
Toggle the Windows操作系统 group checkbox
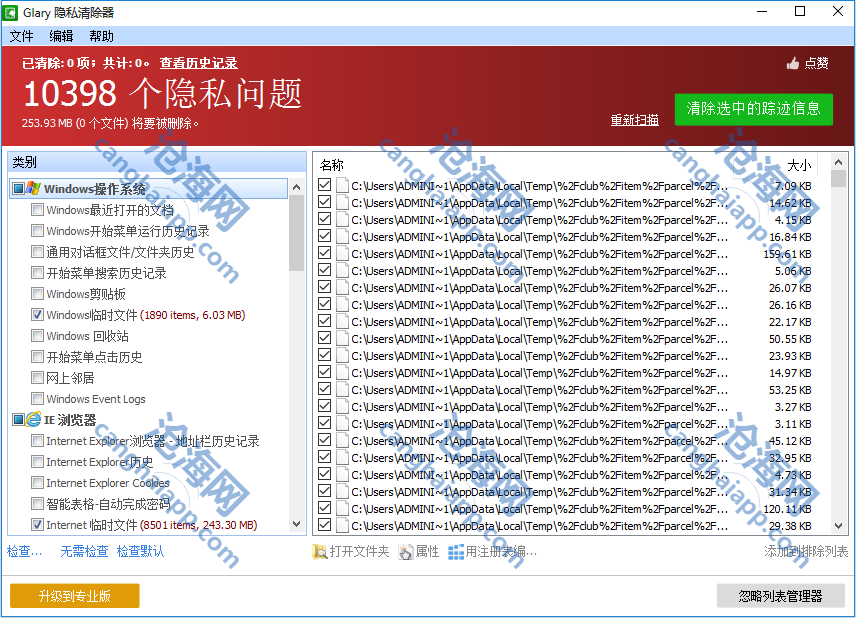pyautogui.click(x=19, y=188)
